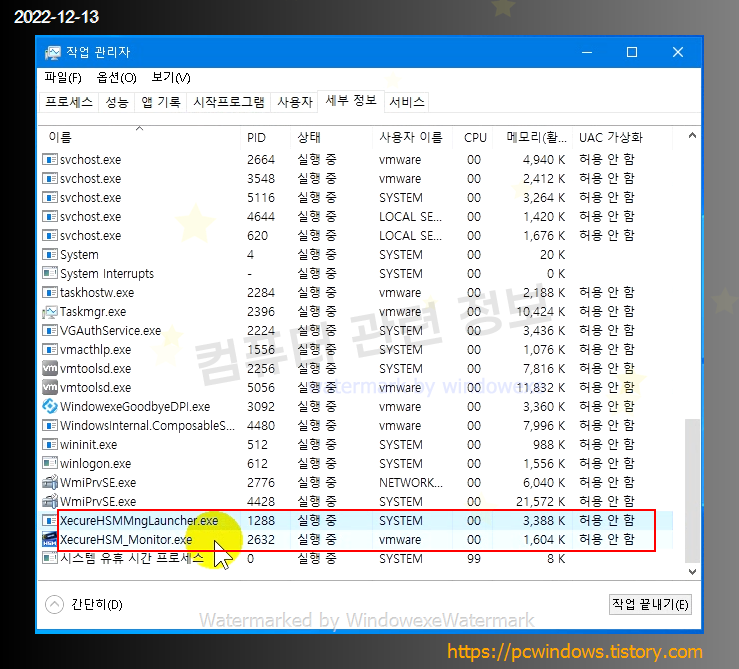Click the 시스템 유휴 시간 프로세스 icon

[49, 559]
